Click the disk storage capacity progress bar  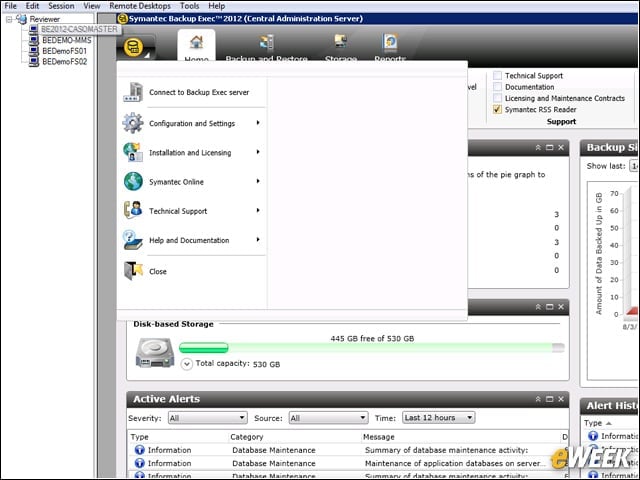tap(372, 348)
